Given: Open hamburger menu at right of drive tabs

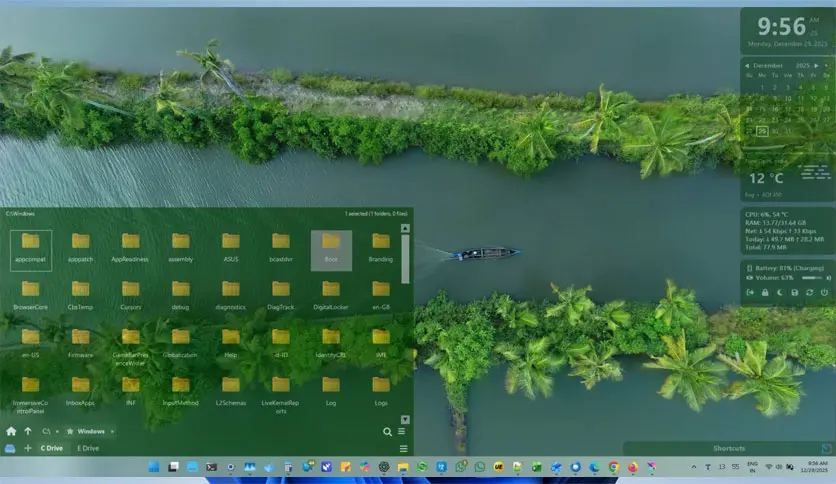Looking at the screenshot, I should pos(404,449).
